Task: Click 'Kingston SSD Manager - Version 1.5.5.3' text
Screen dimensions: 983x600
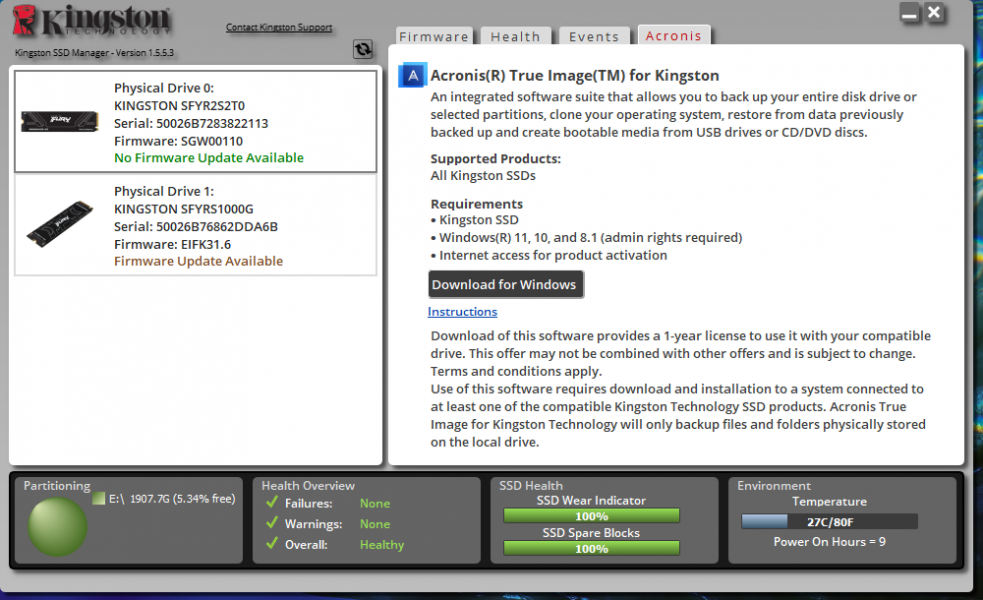Action: [x=94, y=53]
